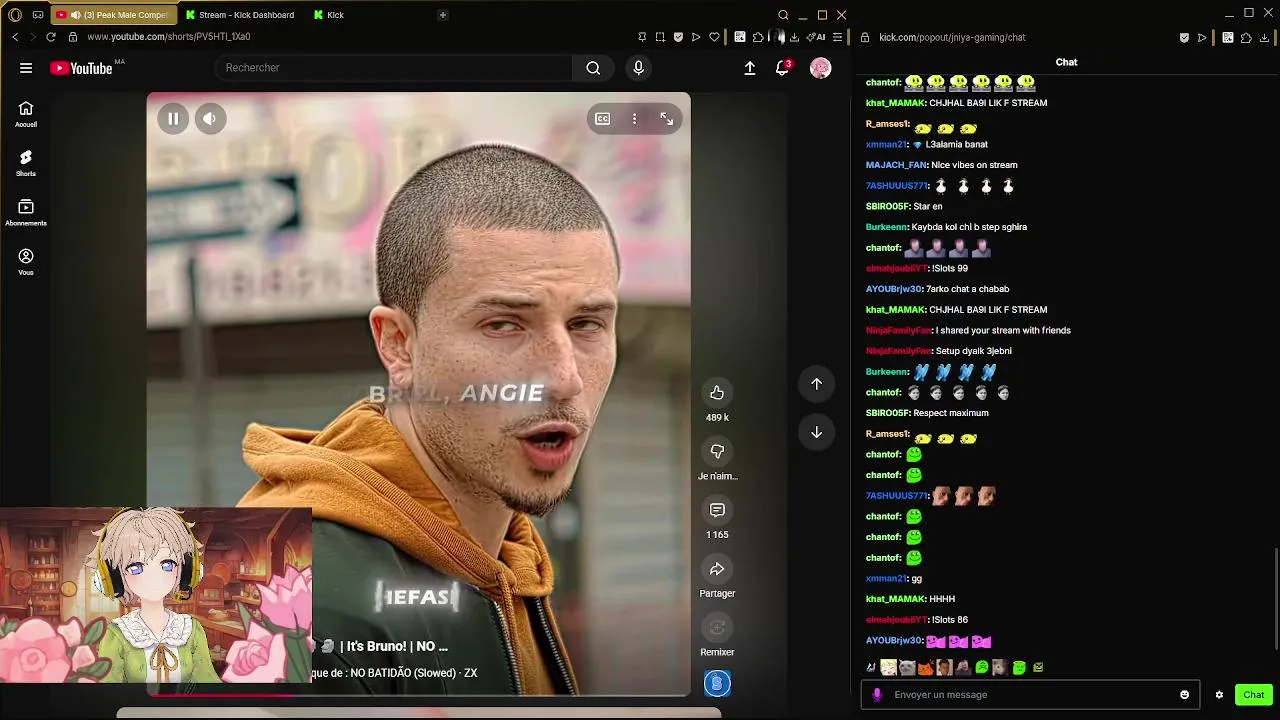Pause the playing Short
Viewport: 1280px width, 720px height.
click(x=173, y=119)
